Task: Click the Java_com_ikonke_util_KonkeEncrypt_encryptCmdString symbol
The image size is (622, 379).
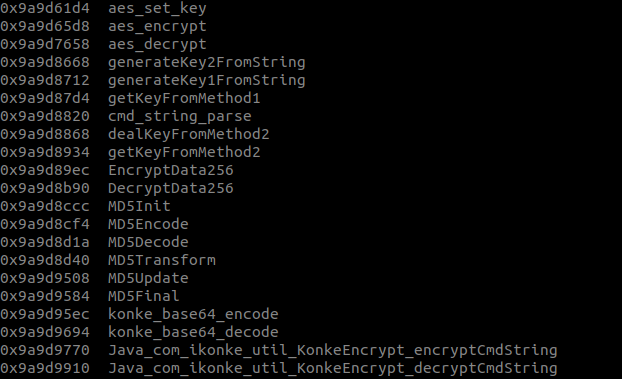Action: tap(333, 350)
